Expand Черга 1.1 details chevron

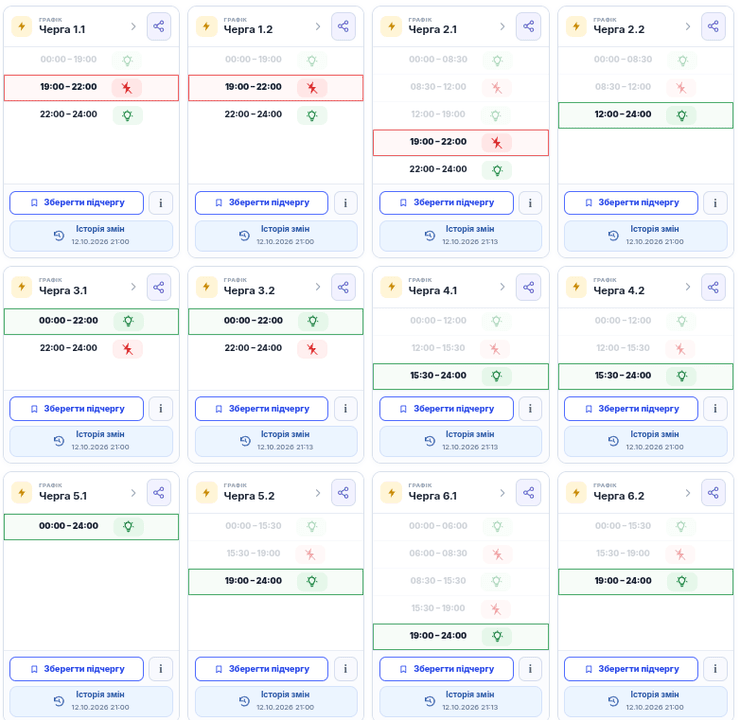[x=134, y=26]
